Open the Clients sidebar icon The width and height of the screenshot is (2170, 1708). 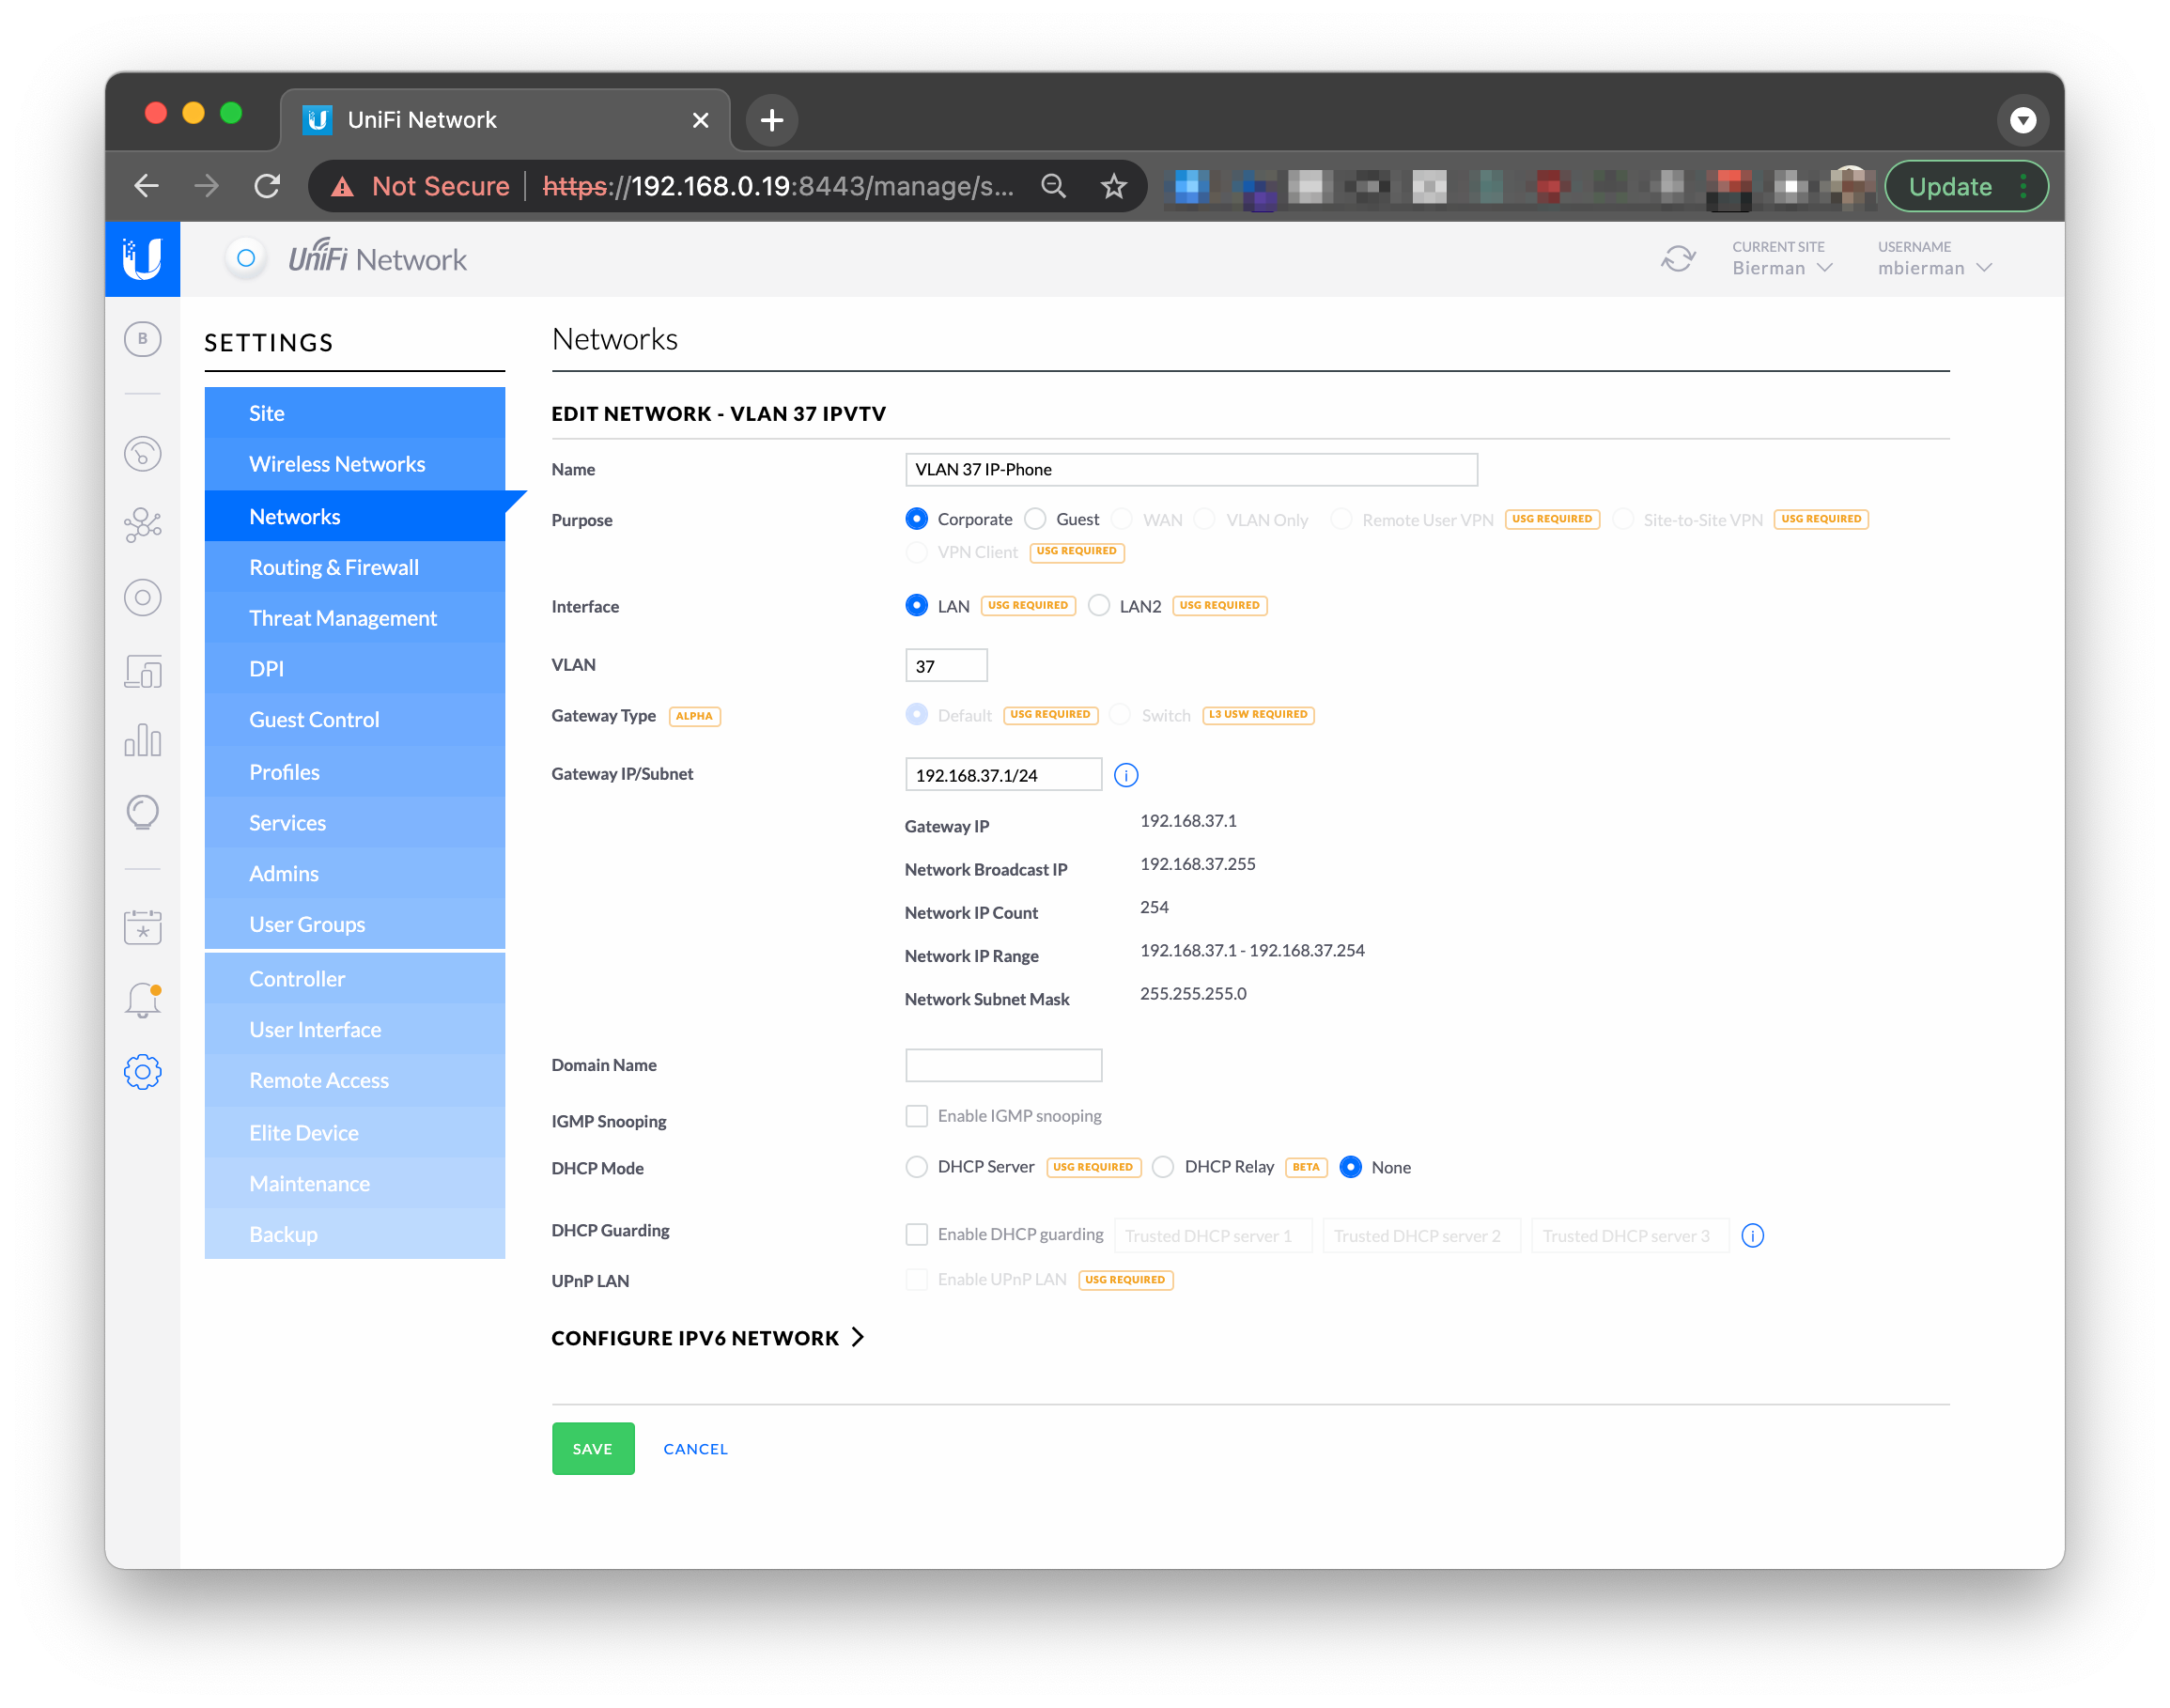(x=142, y=671)
